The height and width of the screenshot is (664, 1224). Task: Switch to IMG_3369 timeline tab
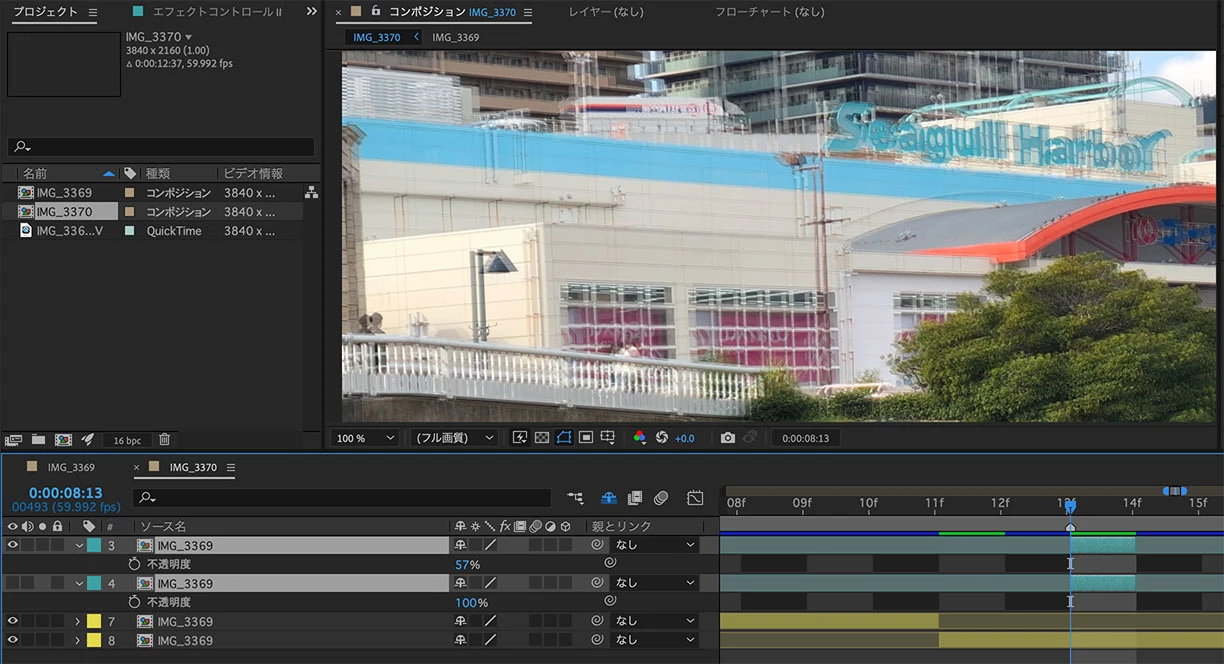tap(71, 467)
